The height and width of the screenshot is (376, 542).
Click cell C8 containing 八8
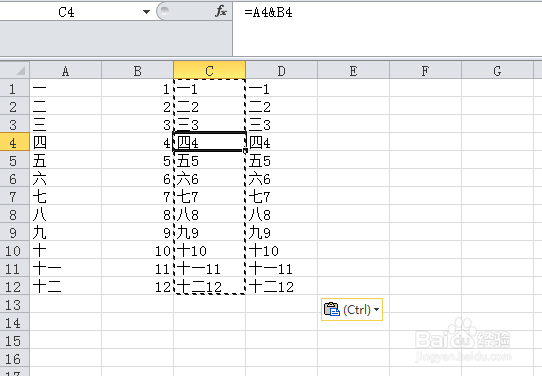tap(209, 214)
